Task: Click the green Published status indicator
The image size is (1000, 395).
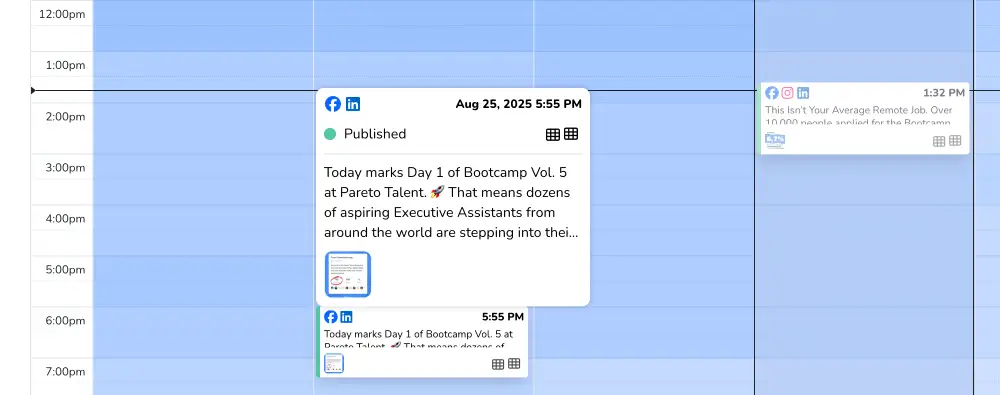Action: [x=330, y=134]
